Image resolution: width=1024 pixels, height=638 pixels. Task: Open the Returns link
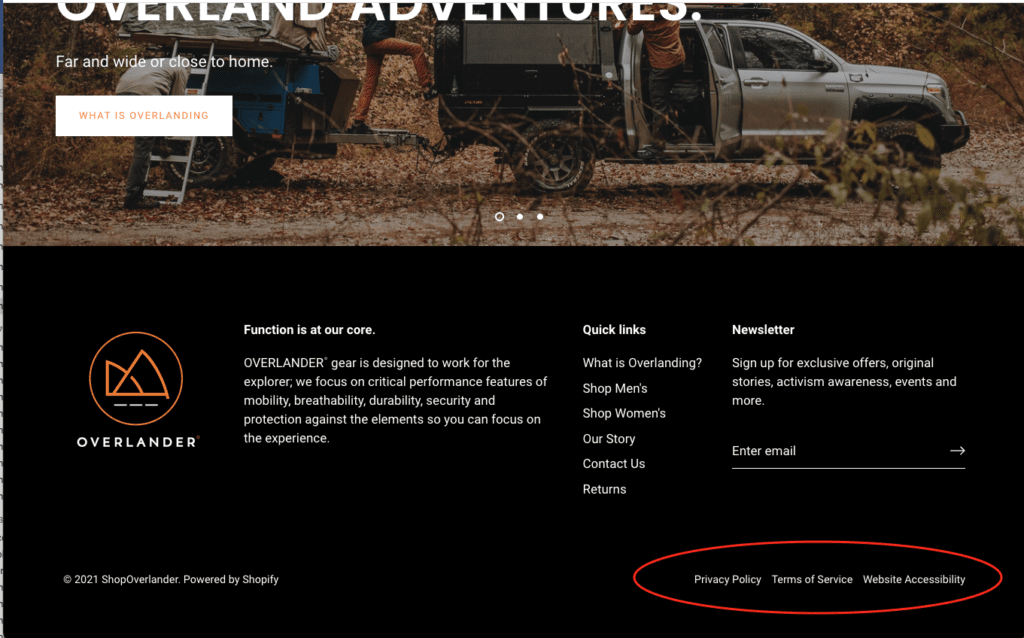tap(604, 489)
